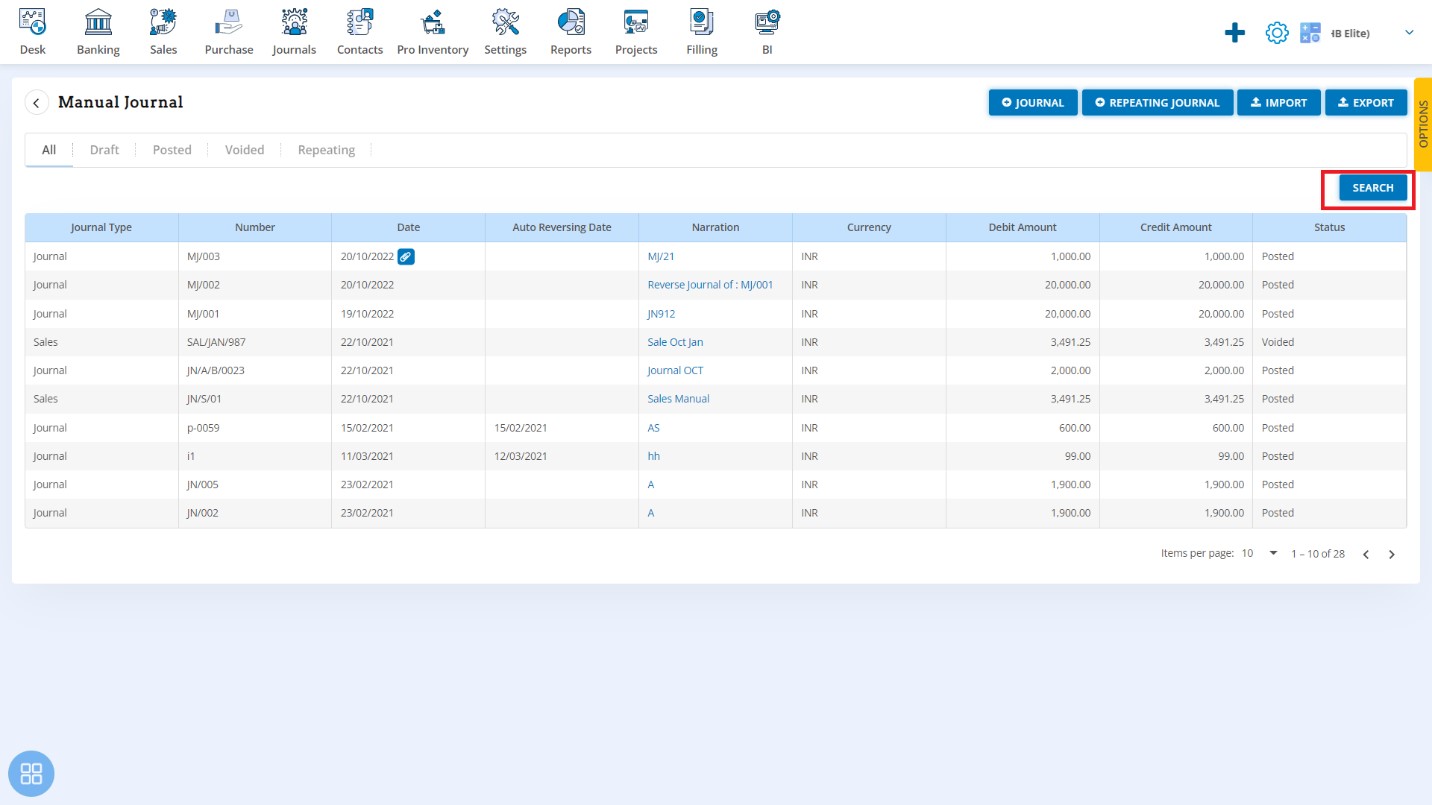1432x805 pixels.
Task: Click the Credit Amount column header
Action: [x=1176, y=227]
